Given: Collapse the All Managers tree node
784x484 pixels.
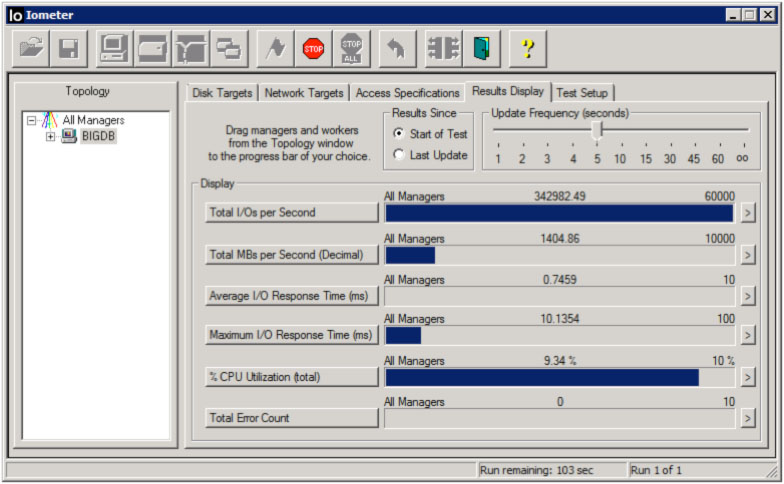Looking at the screenshot, I should click(x=32, y=120).
